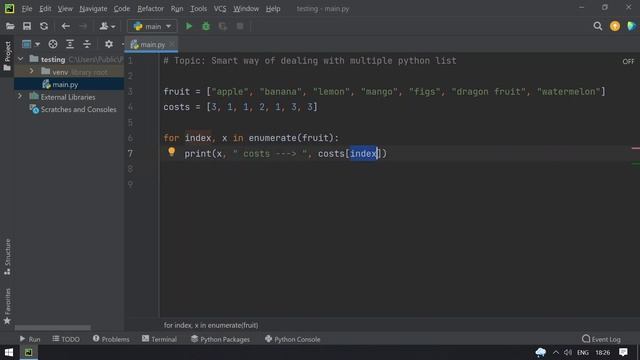Navigate forward with the right arrow

pyautogui.click(x=83, y=27)
